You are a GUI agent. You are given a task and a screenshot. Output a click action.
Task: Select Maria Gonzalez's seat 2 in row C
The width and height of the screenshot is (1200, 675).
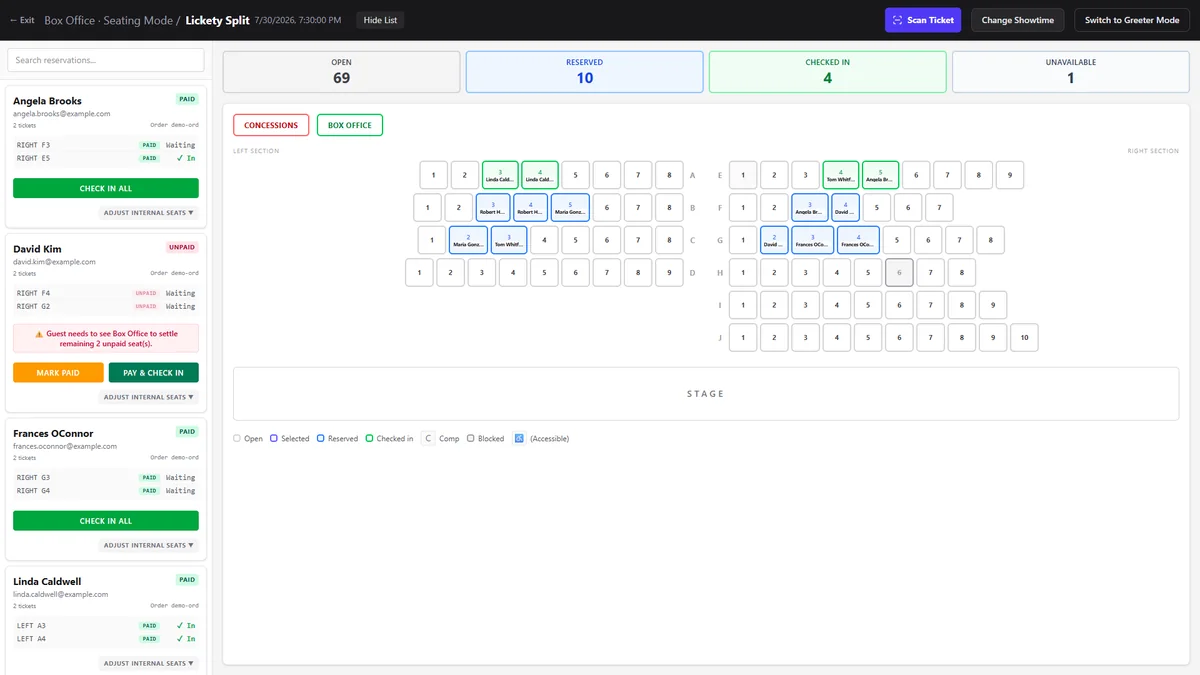(x=468, y=240)
